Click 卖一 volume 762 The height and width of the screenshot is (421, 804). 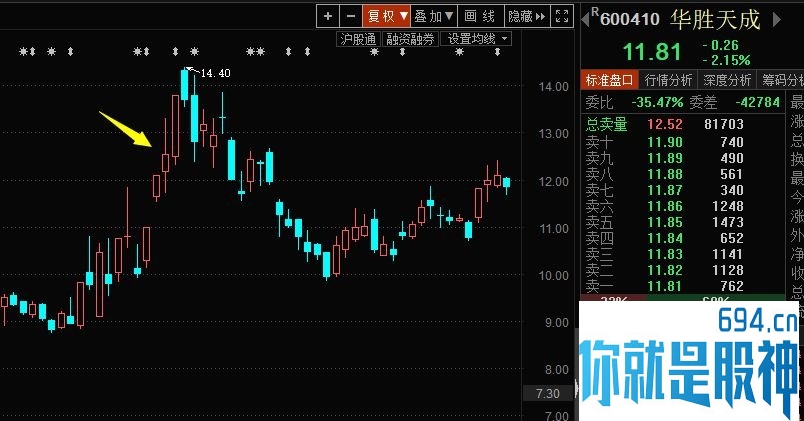tap(732, 286)
